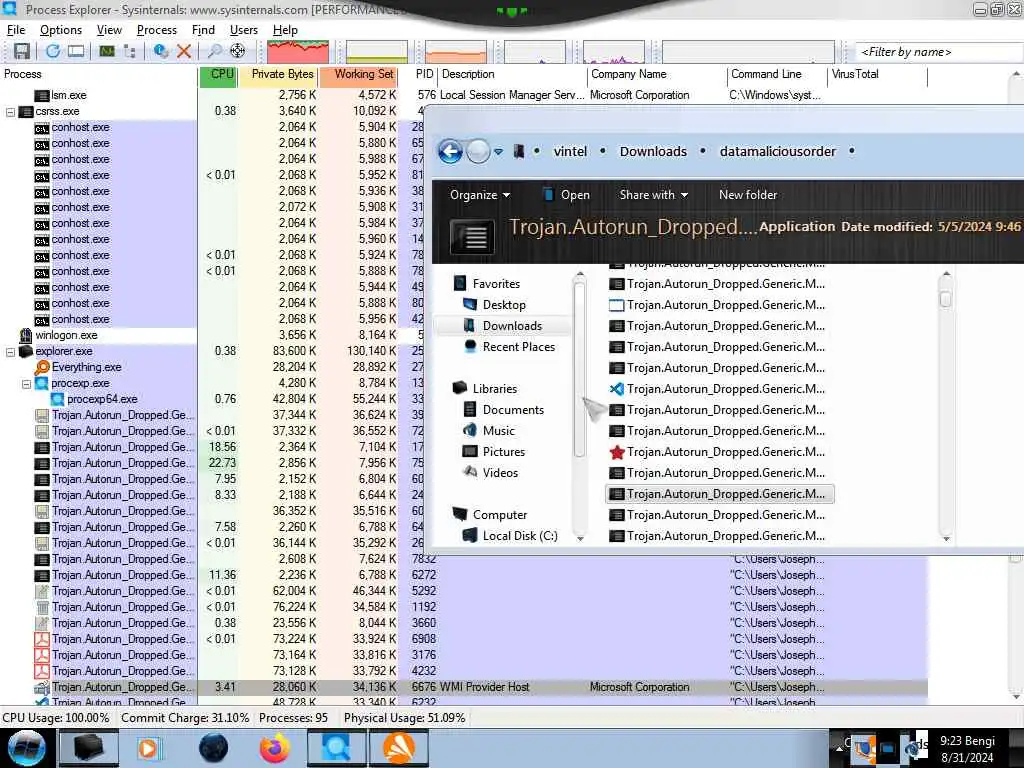Sort by Private Bytes column header
Screen dimensions: 1024x768
click(x=278, y=74)
